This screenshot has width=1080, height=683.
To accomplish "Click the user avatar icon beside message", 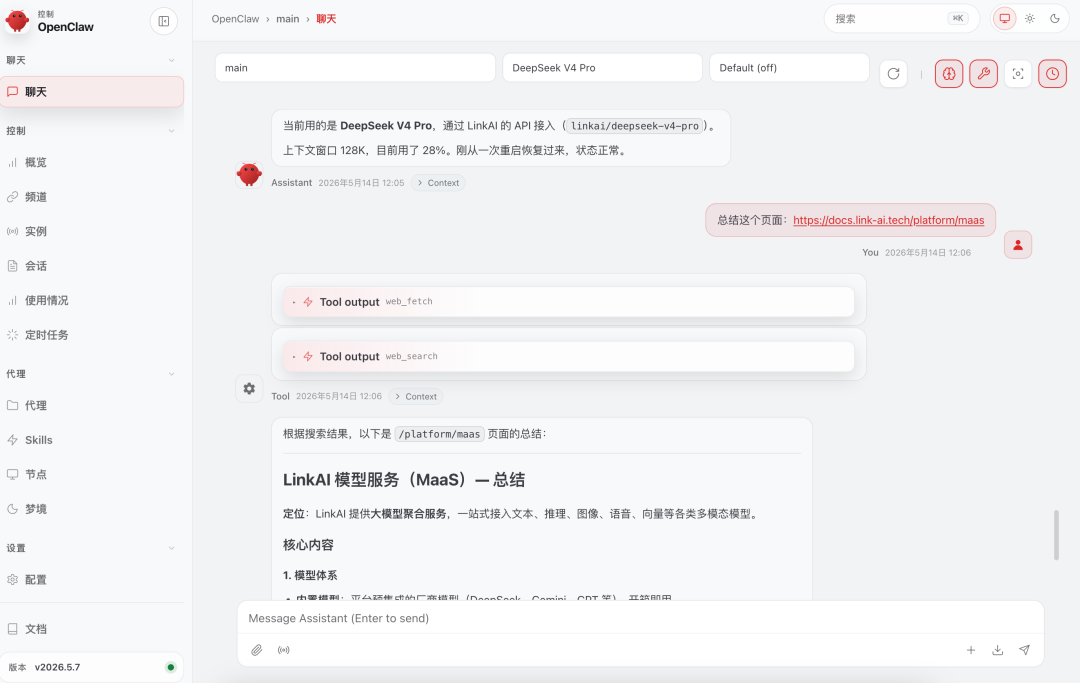I will click(x=1018, y=244).
